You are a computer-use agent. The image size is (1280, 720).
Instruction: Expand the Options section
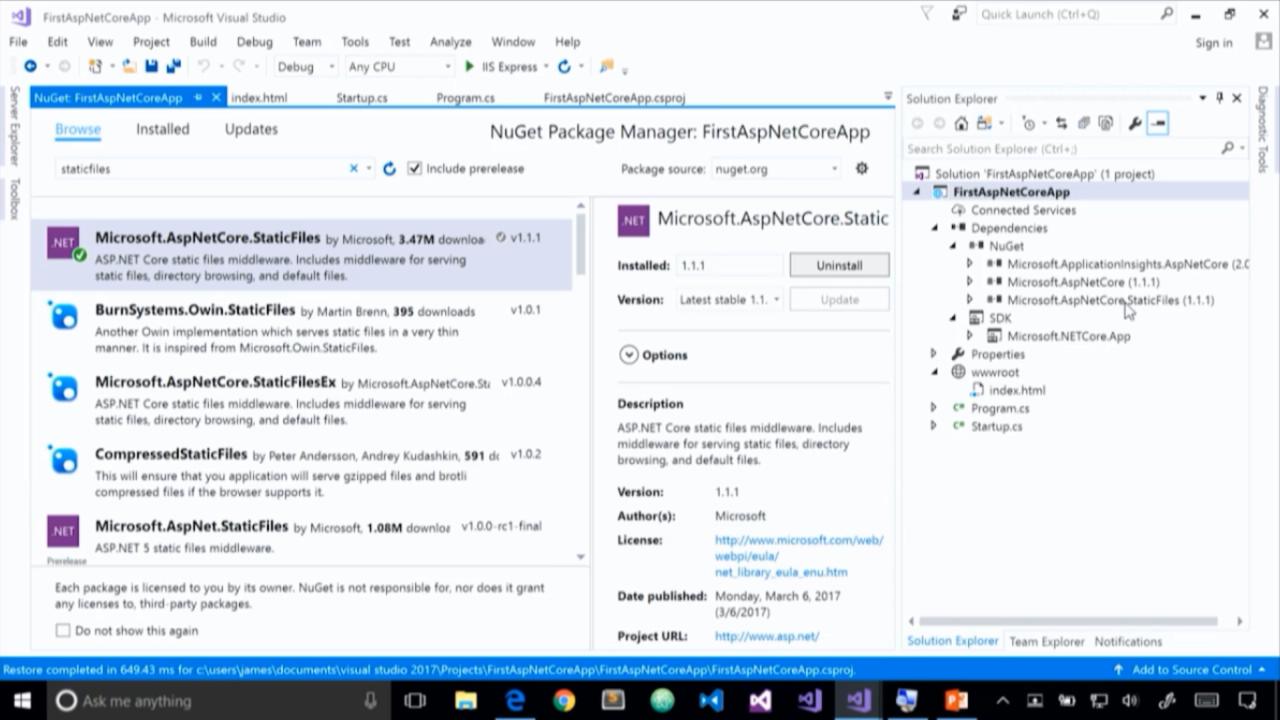click(628, 355)
